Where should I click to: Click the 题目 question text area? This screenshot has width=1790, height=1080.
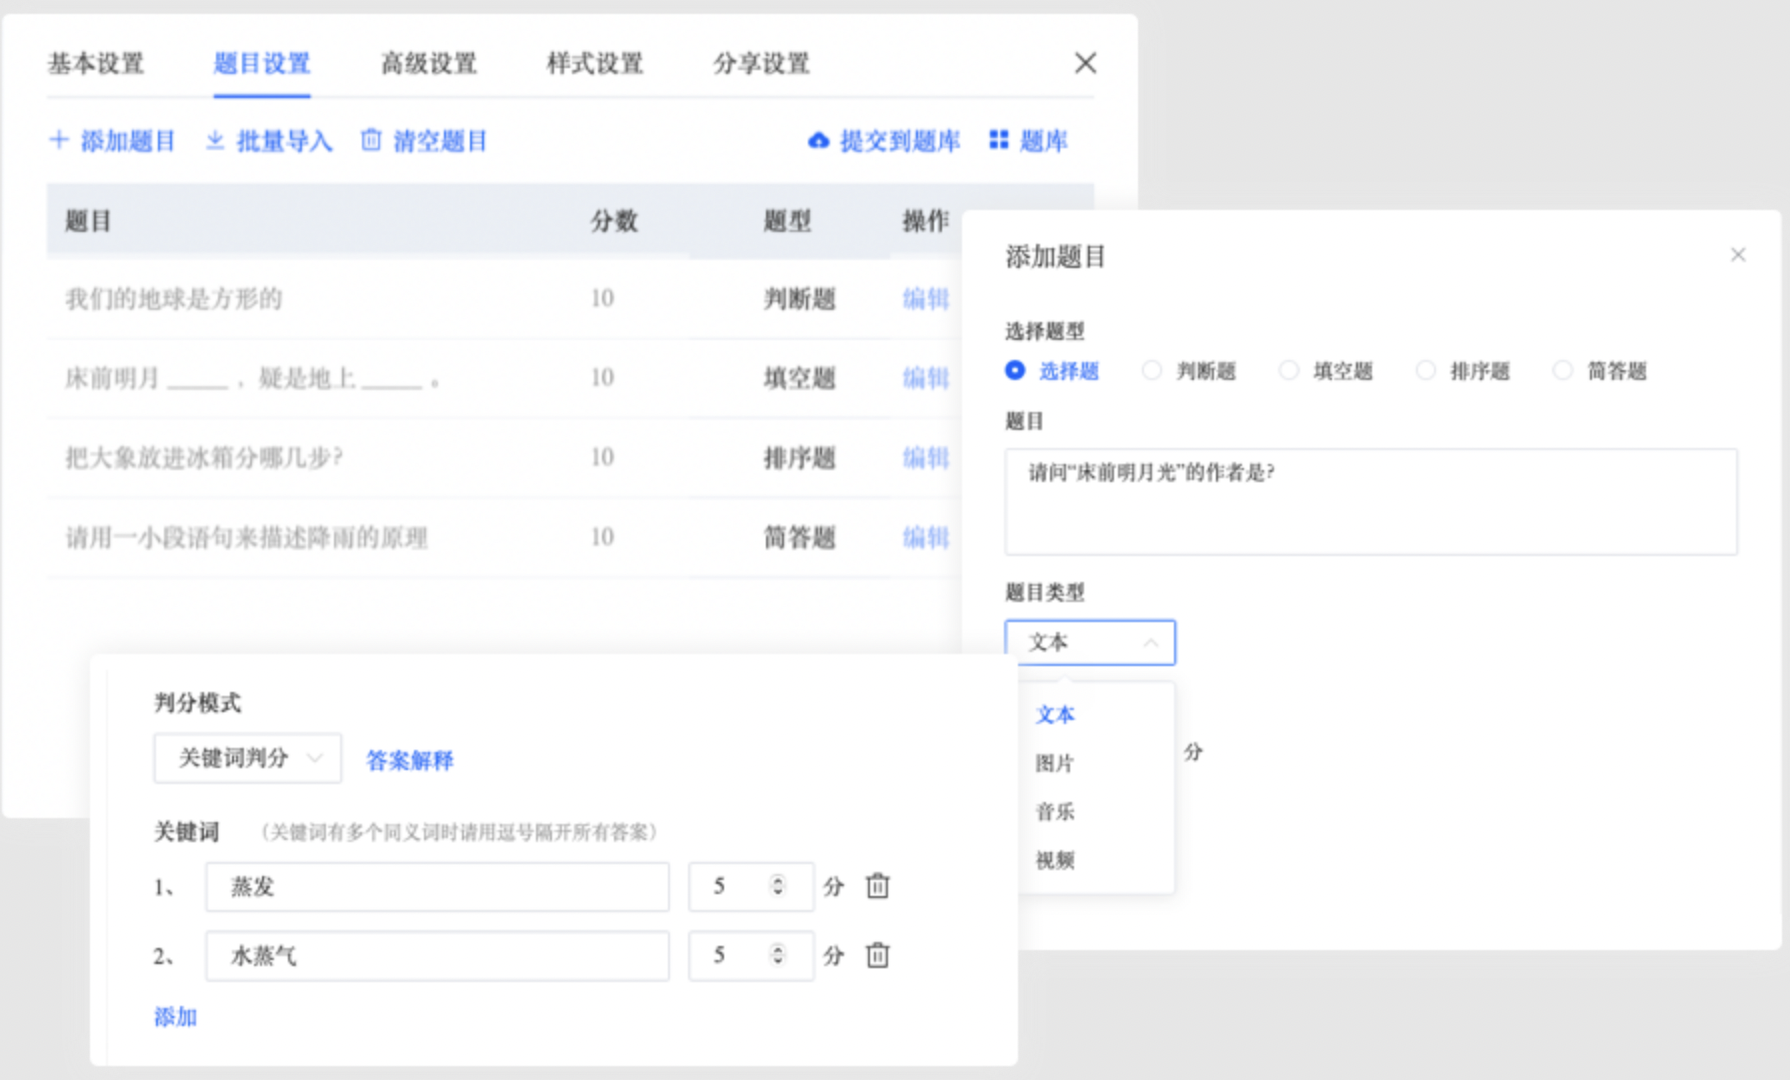tap(1371, 502)
